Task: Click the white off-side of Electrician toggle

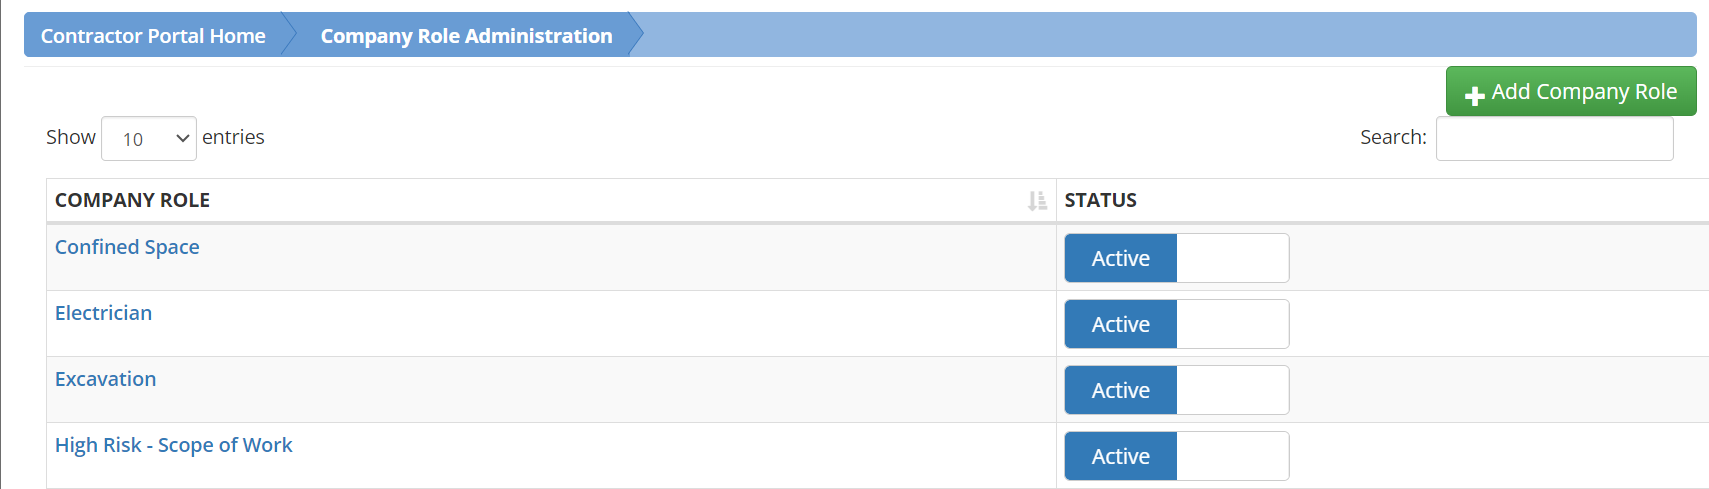Action: [1232, 324]
